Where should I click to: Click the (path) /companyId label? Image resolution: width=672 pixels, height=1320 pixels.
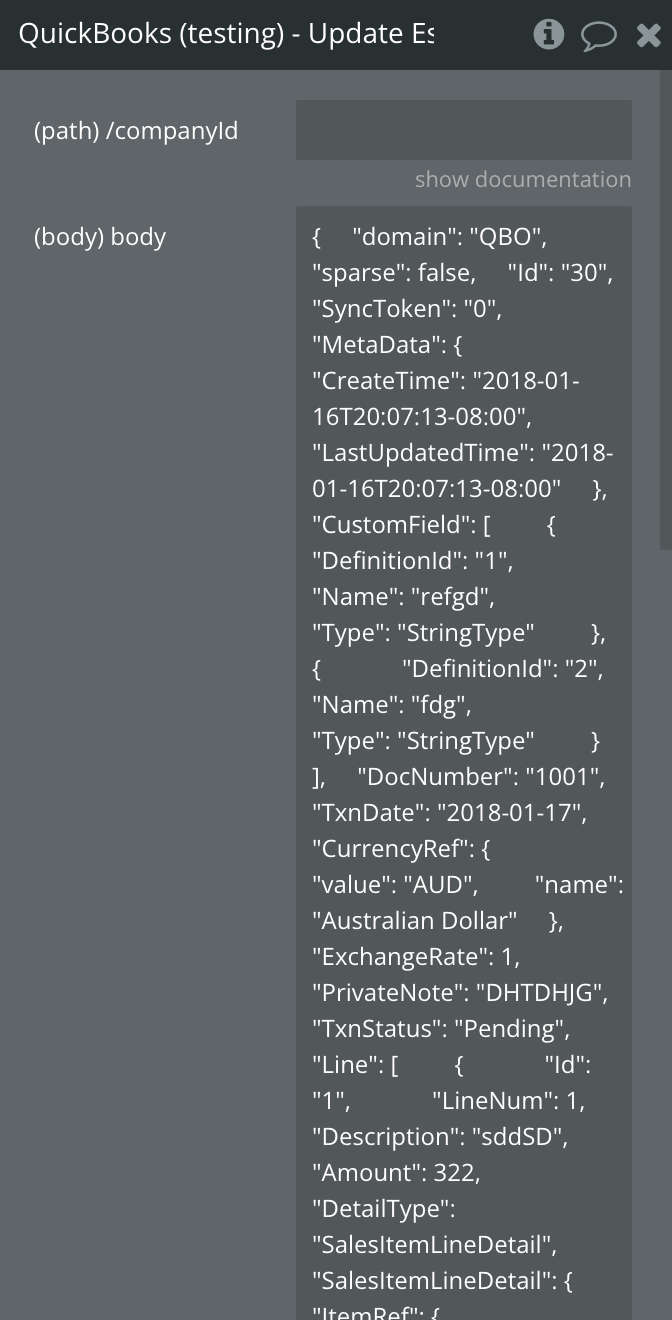point(136,131)
